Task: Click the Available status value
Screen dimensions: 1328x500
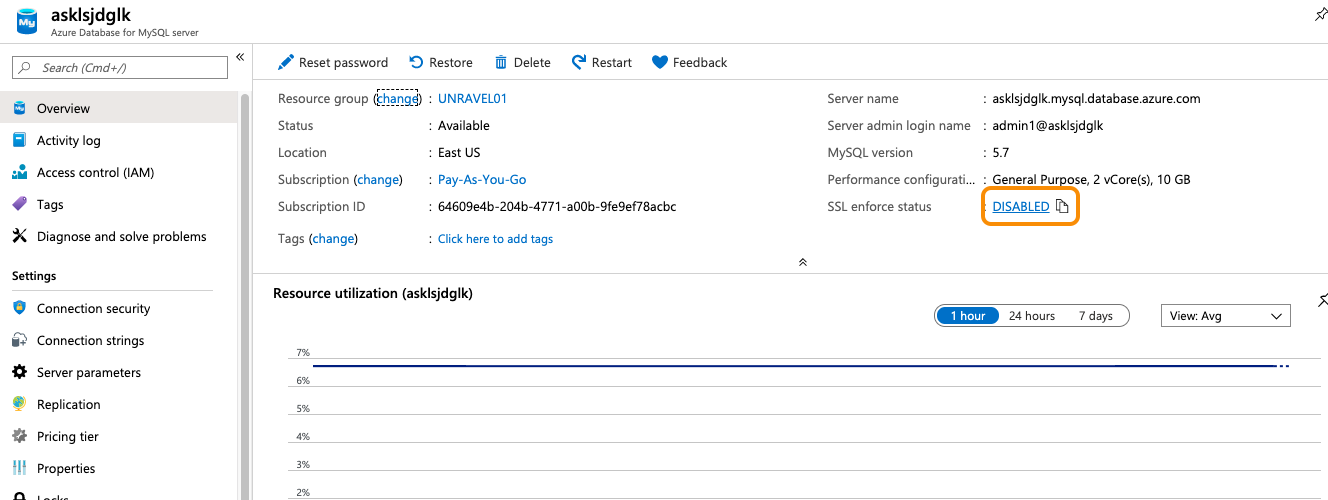Action: (x=464, y=126)
